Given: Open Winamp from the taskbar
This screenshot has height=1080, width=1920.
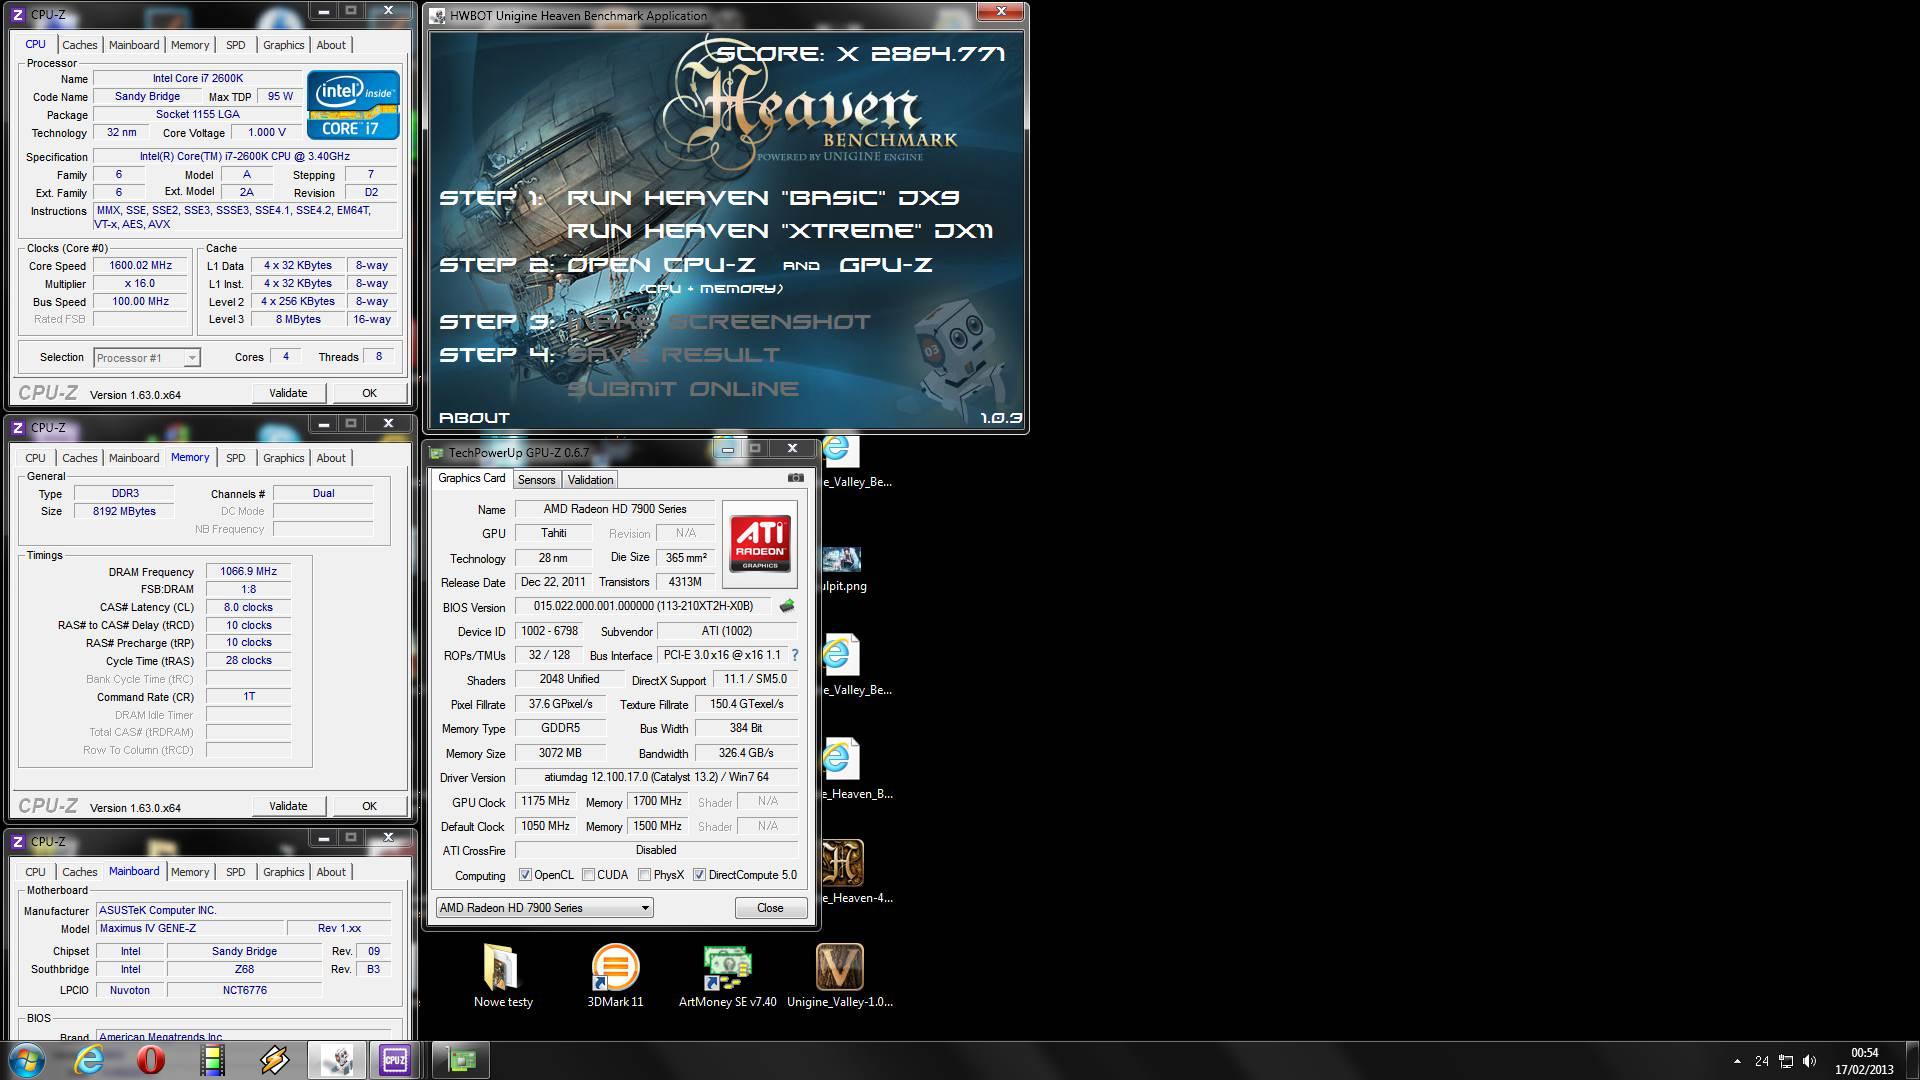Looking at the screenshot, I should pos(274,1060).
